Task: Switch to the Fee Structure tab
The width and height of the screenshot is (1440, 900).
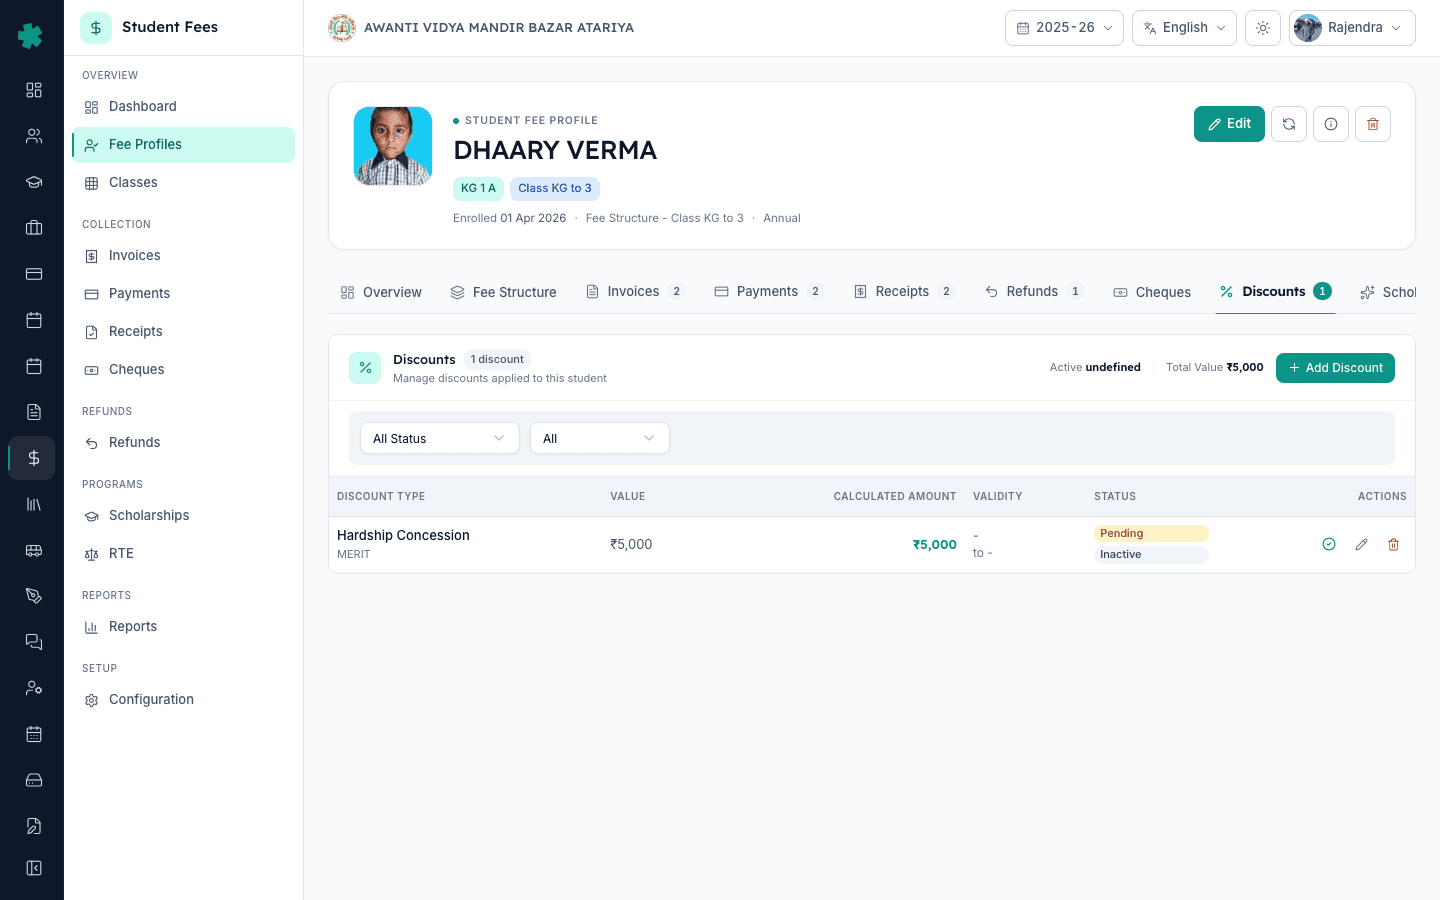Action: pyautogui.click(x=503, y=292)
